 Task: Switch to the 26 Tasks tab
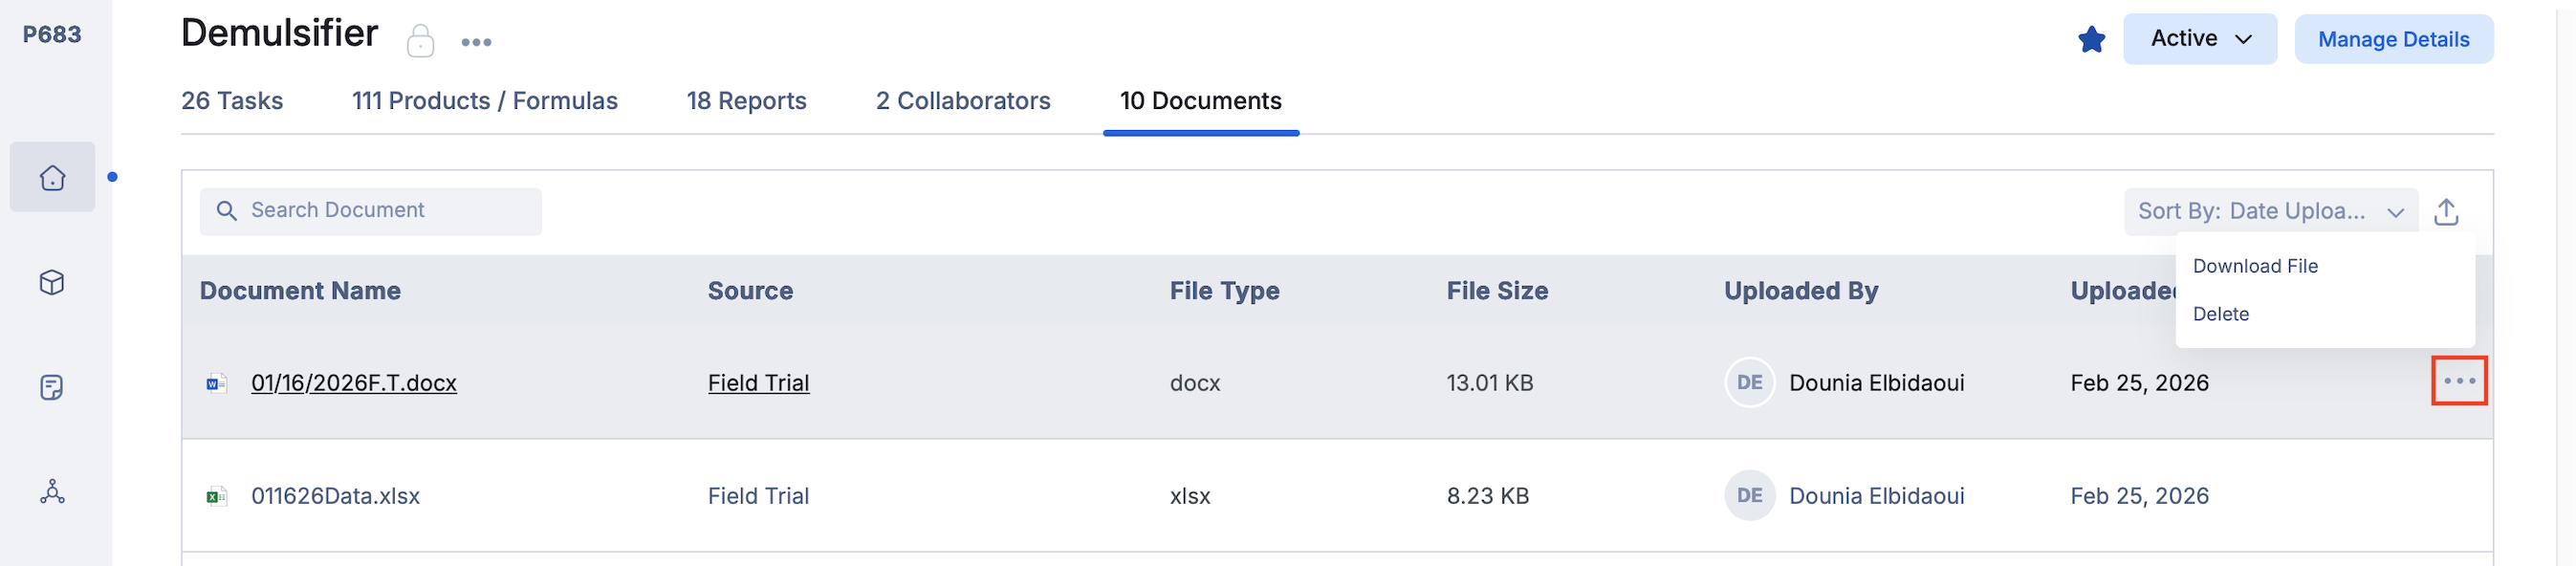click(232, 101)
